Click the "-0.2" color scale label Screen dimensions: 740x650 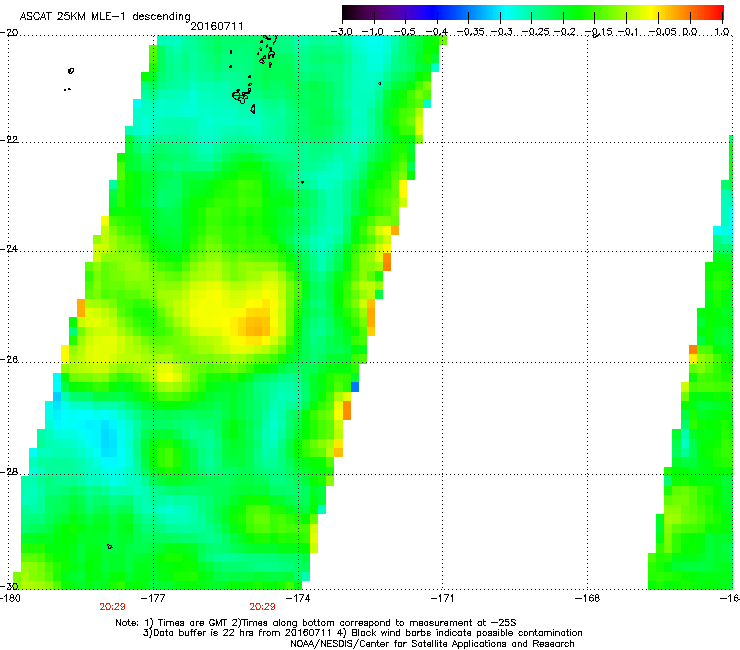564,32
